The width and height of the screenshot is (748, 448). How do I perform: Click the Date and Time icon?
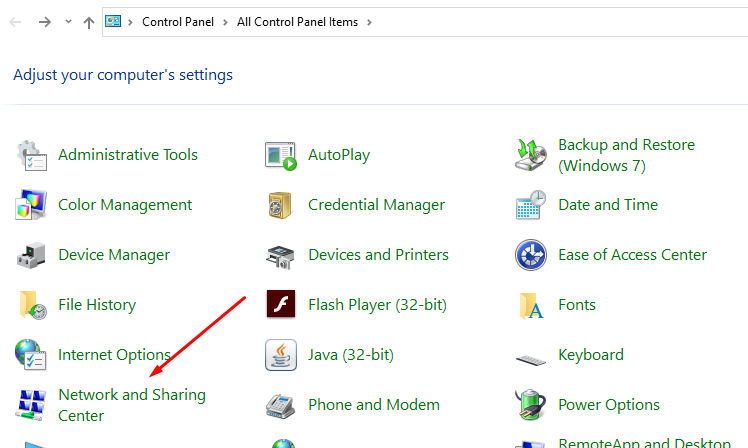click(x=530, y=205)
